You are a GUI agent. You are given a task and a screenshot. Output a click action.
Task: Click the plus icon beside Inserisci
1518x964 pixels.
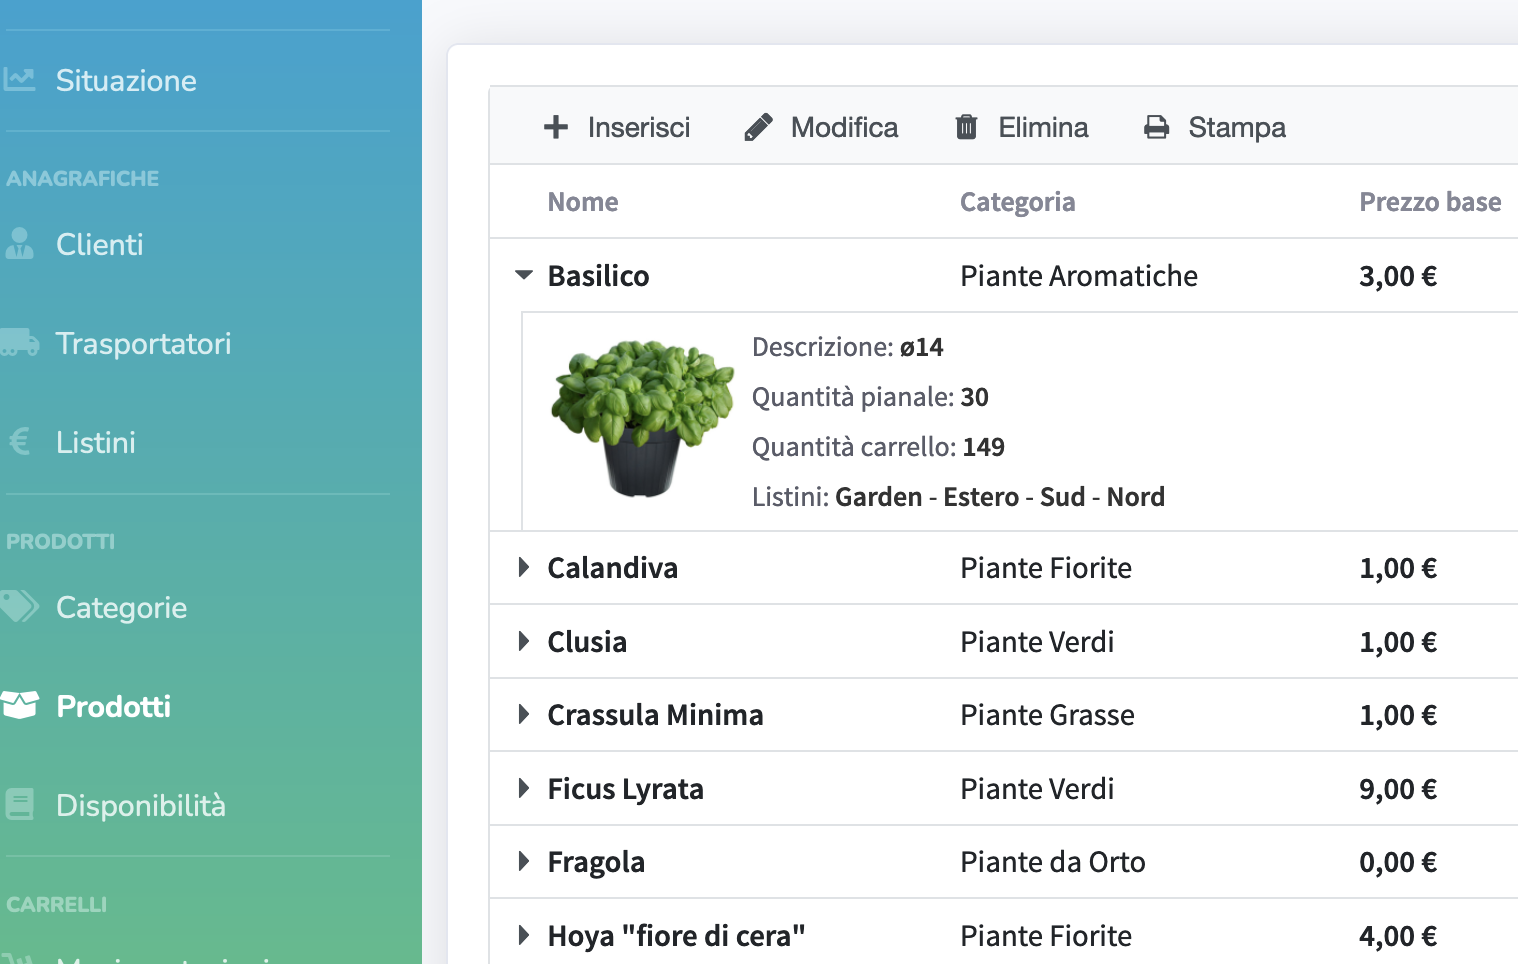[556, 126]
